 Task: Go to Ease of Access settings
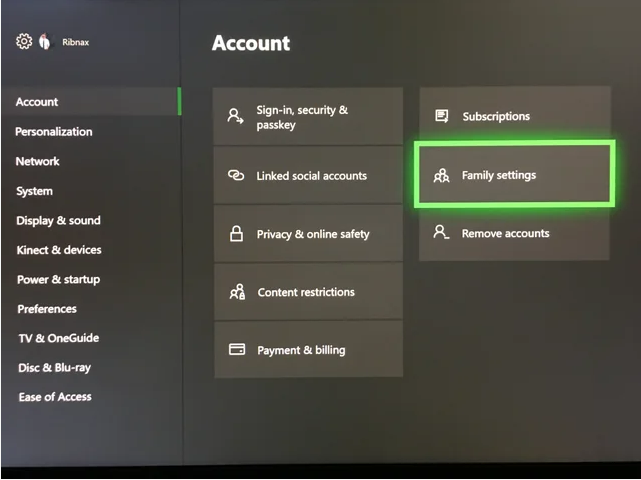click(x=55, y=397)
